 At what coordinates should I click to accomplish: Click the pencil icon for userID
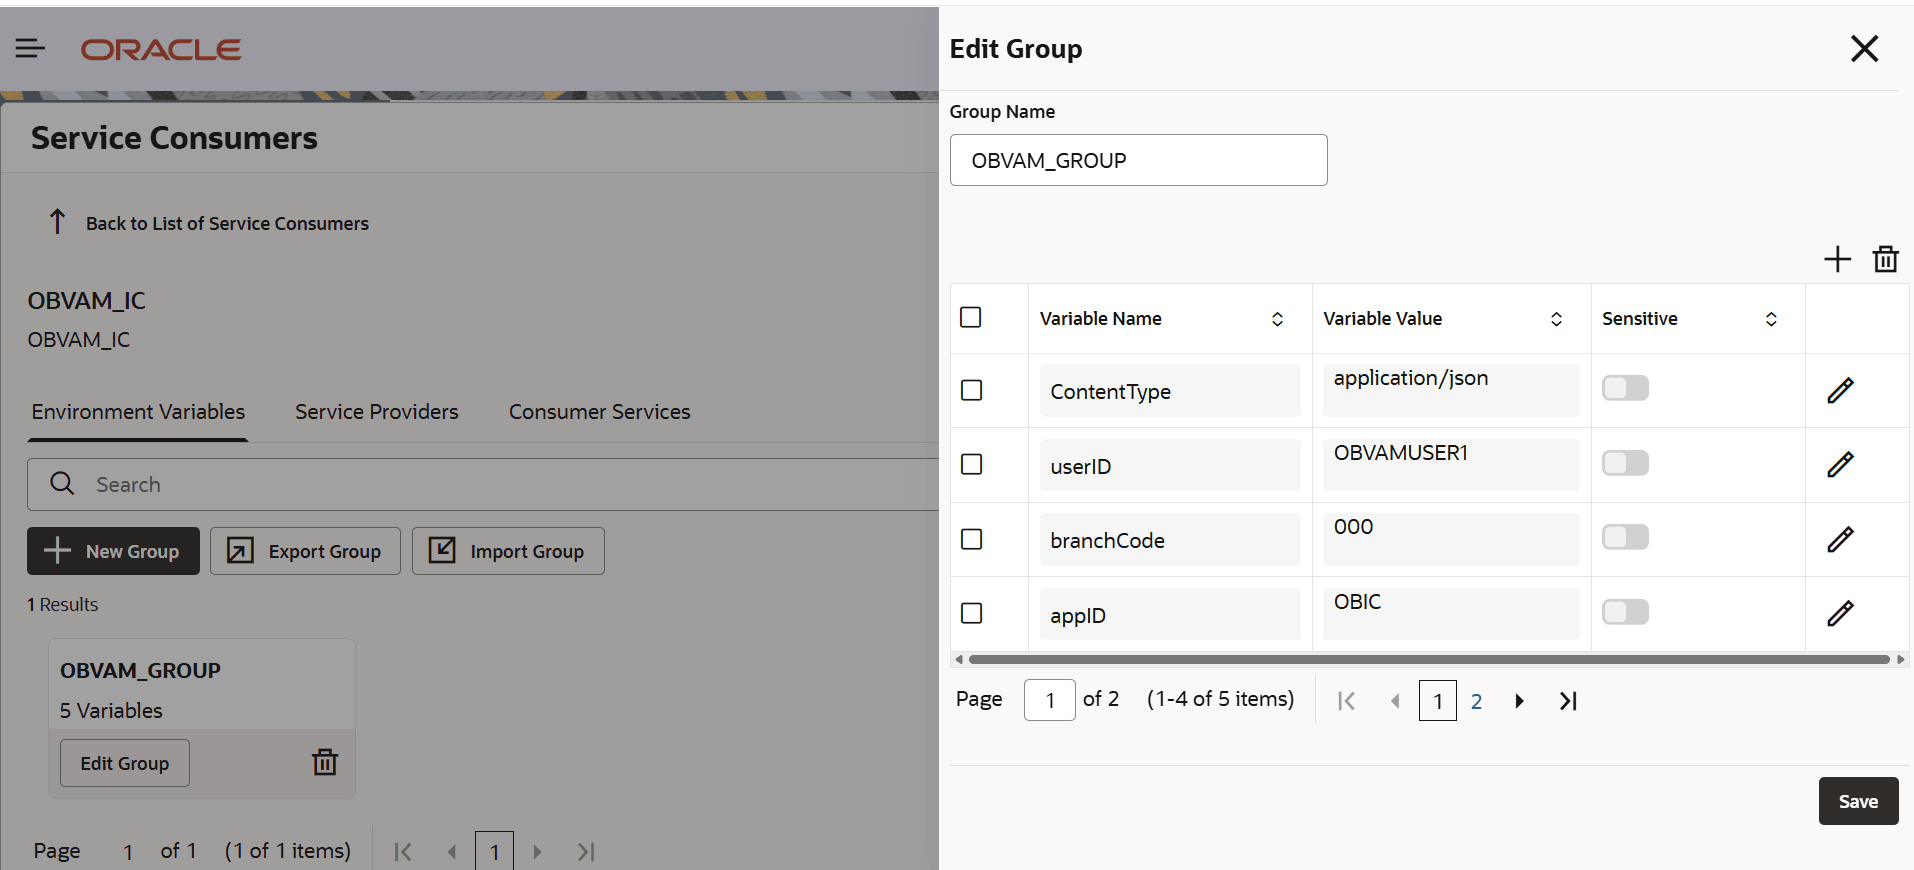tap(1840, 465)
